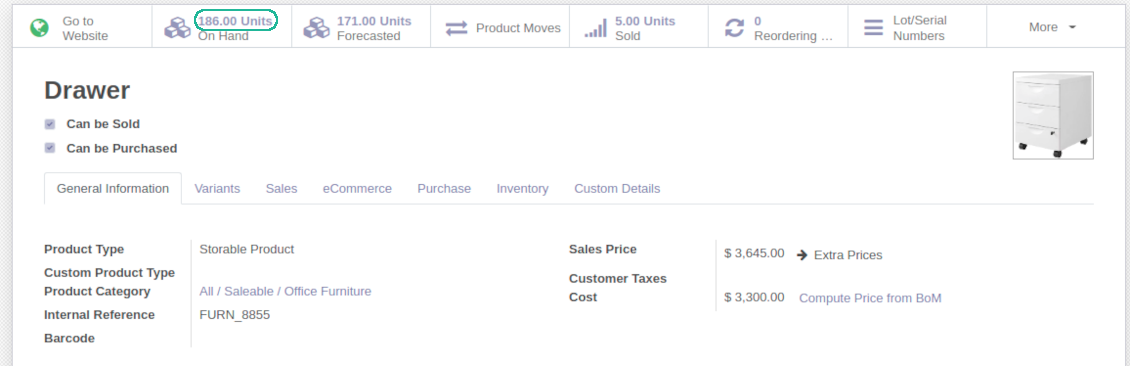Expand the More dropdown menu

pyautogui.click(x=1052, y=27)
